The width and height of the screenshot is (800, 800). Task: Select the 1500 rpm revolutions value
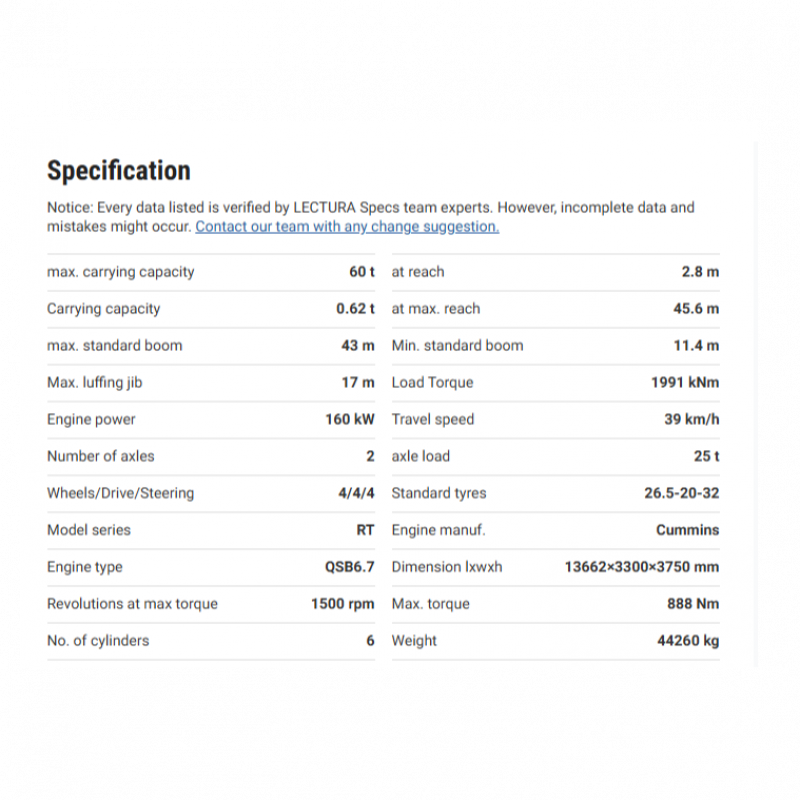(342, 605)
